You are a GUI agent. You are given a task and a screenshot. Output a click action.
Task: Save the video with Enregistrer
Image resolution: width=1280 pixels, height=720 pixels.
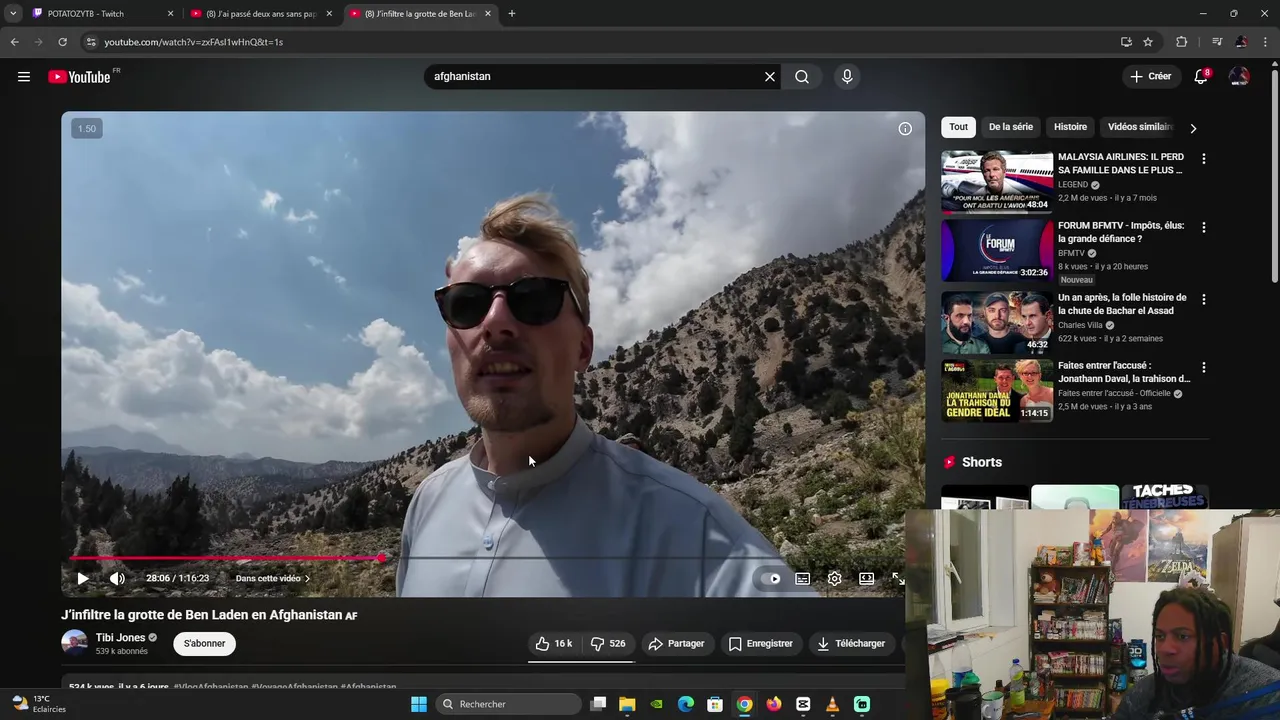click(760, 643)
